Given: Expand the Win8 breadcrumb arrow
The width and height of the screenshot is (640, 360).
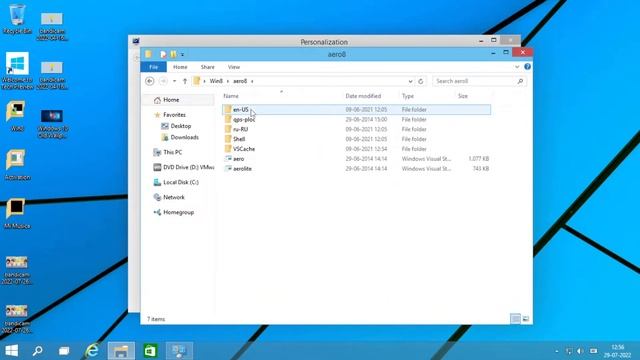Looking at the screenshot, I should 228,81.
